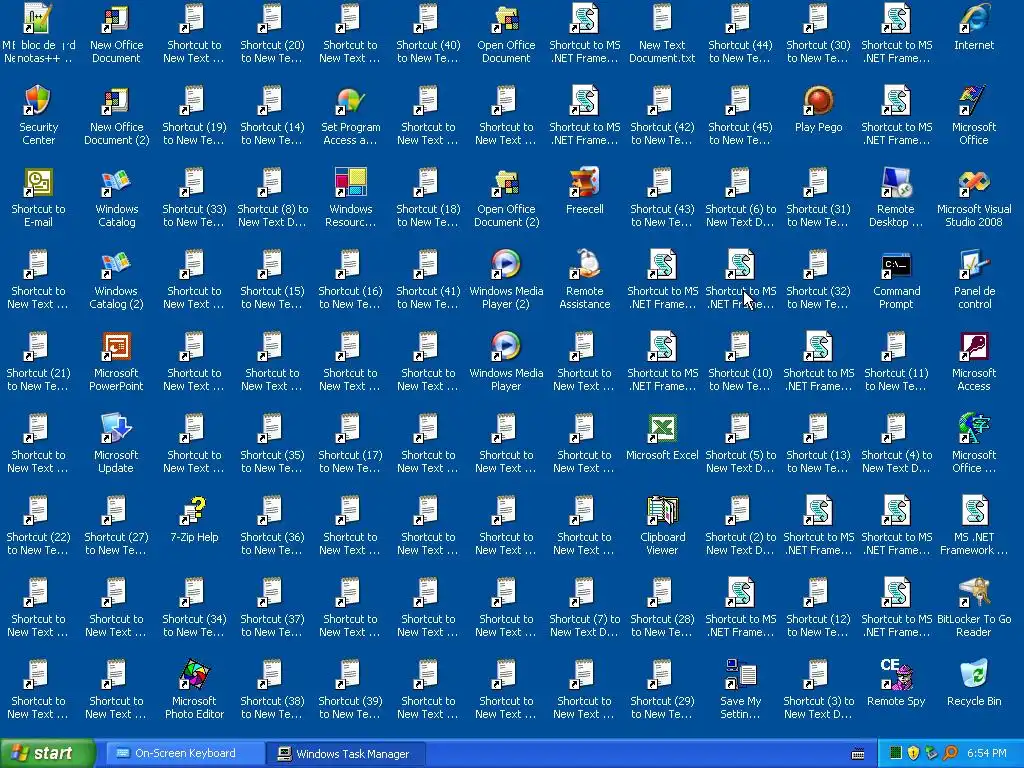Open the Microsoft Photo Editor icon
Screen dimensions: 1024x768
click(194, 688)
